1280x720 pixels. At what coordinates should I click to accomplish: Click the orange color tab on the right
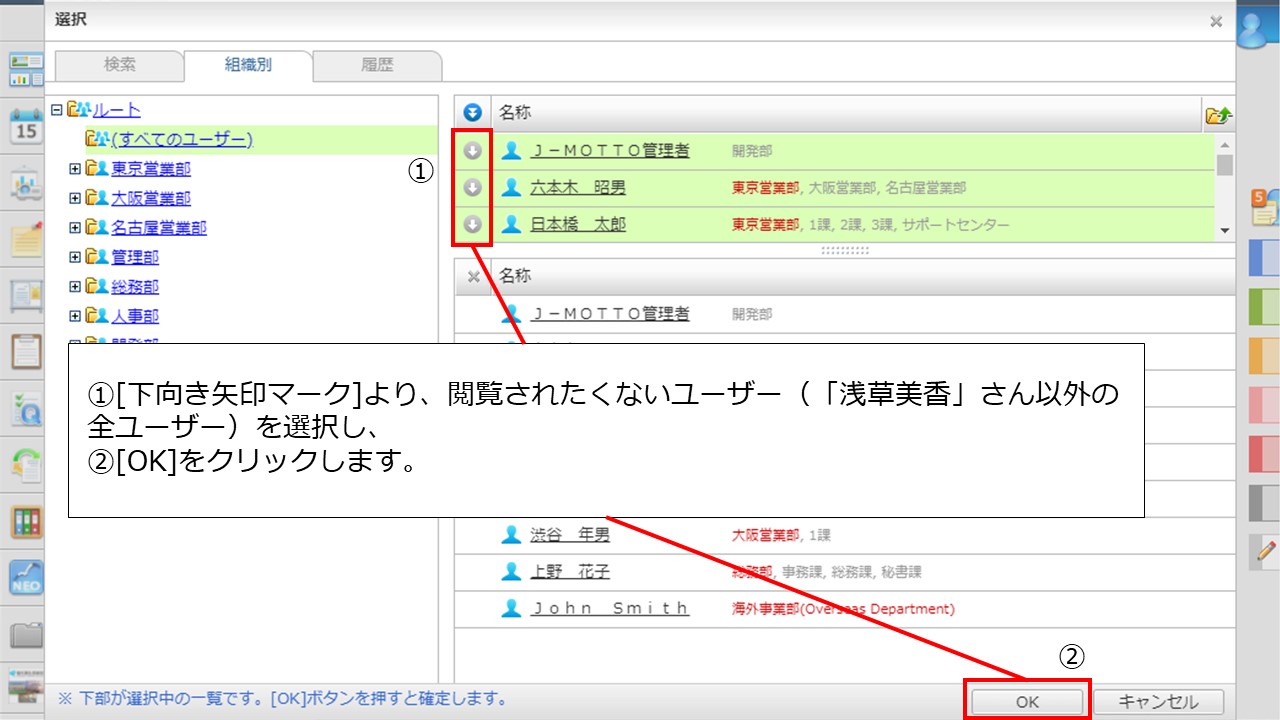pos(1264,356)
